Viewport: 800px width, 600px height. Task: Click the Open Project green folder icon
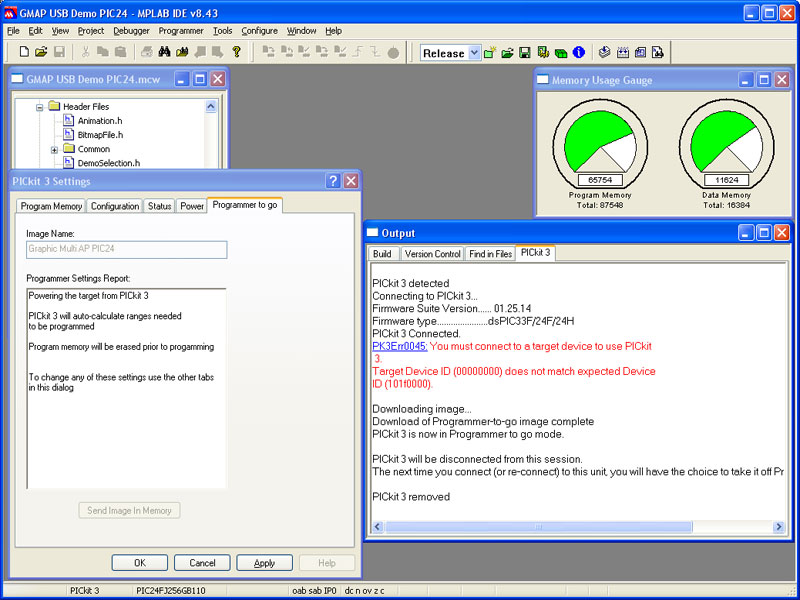coord(507,53)
